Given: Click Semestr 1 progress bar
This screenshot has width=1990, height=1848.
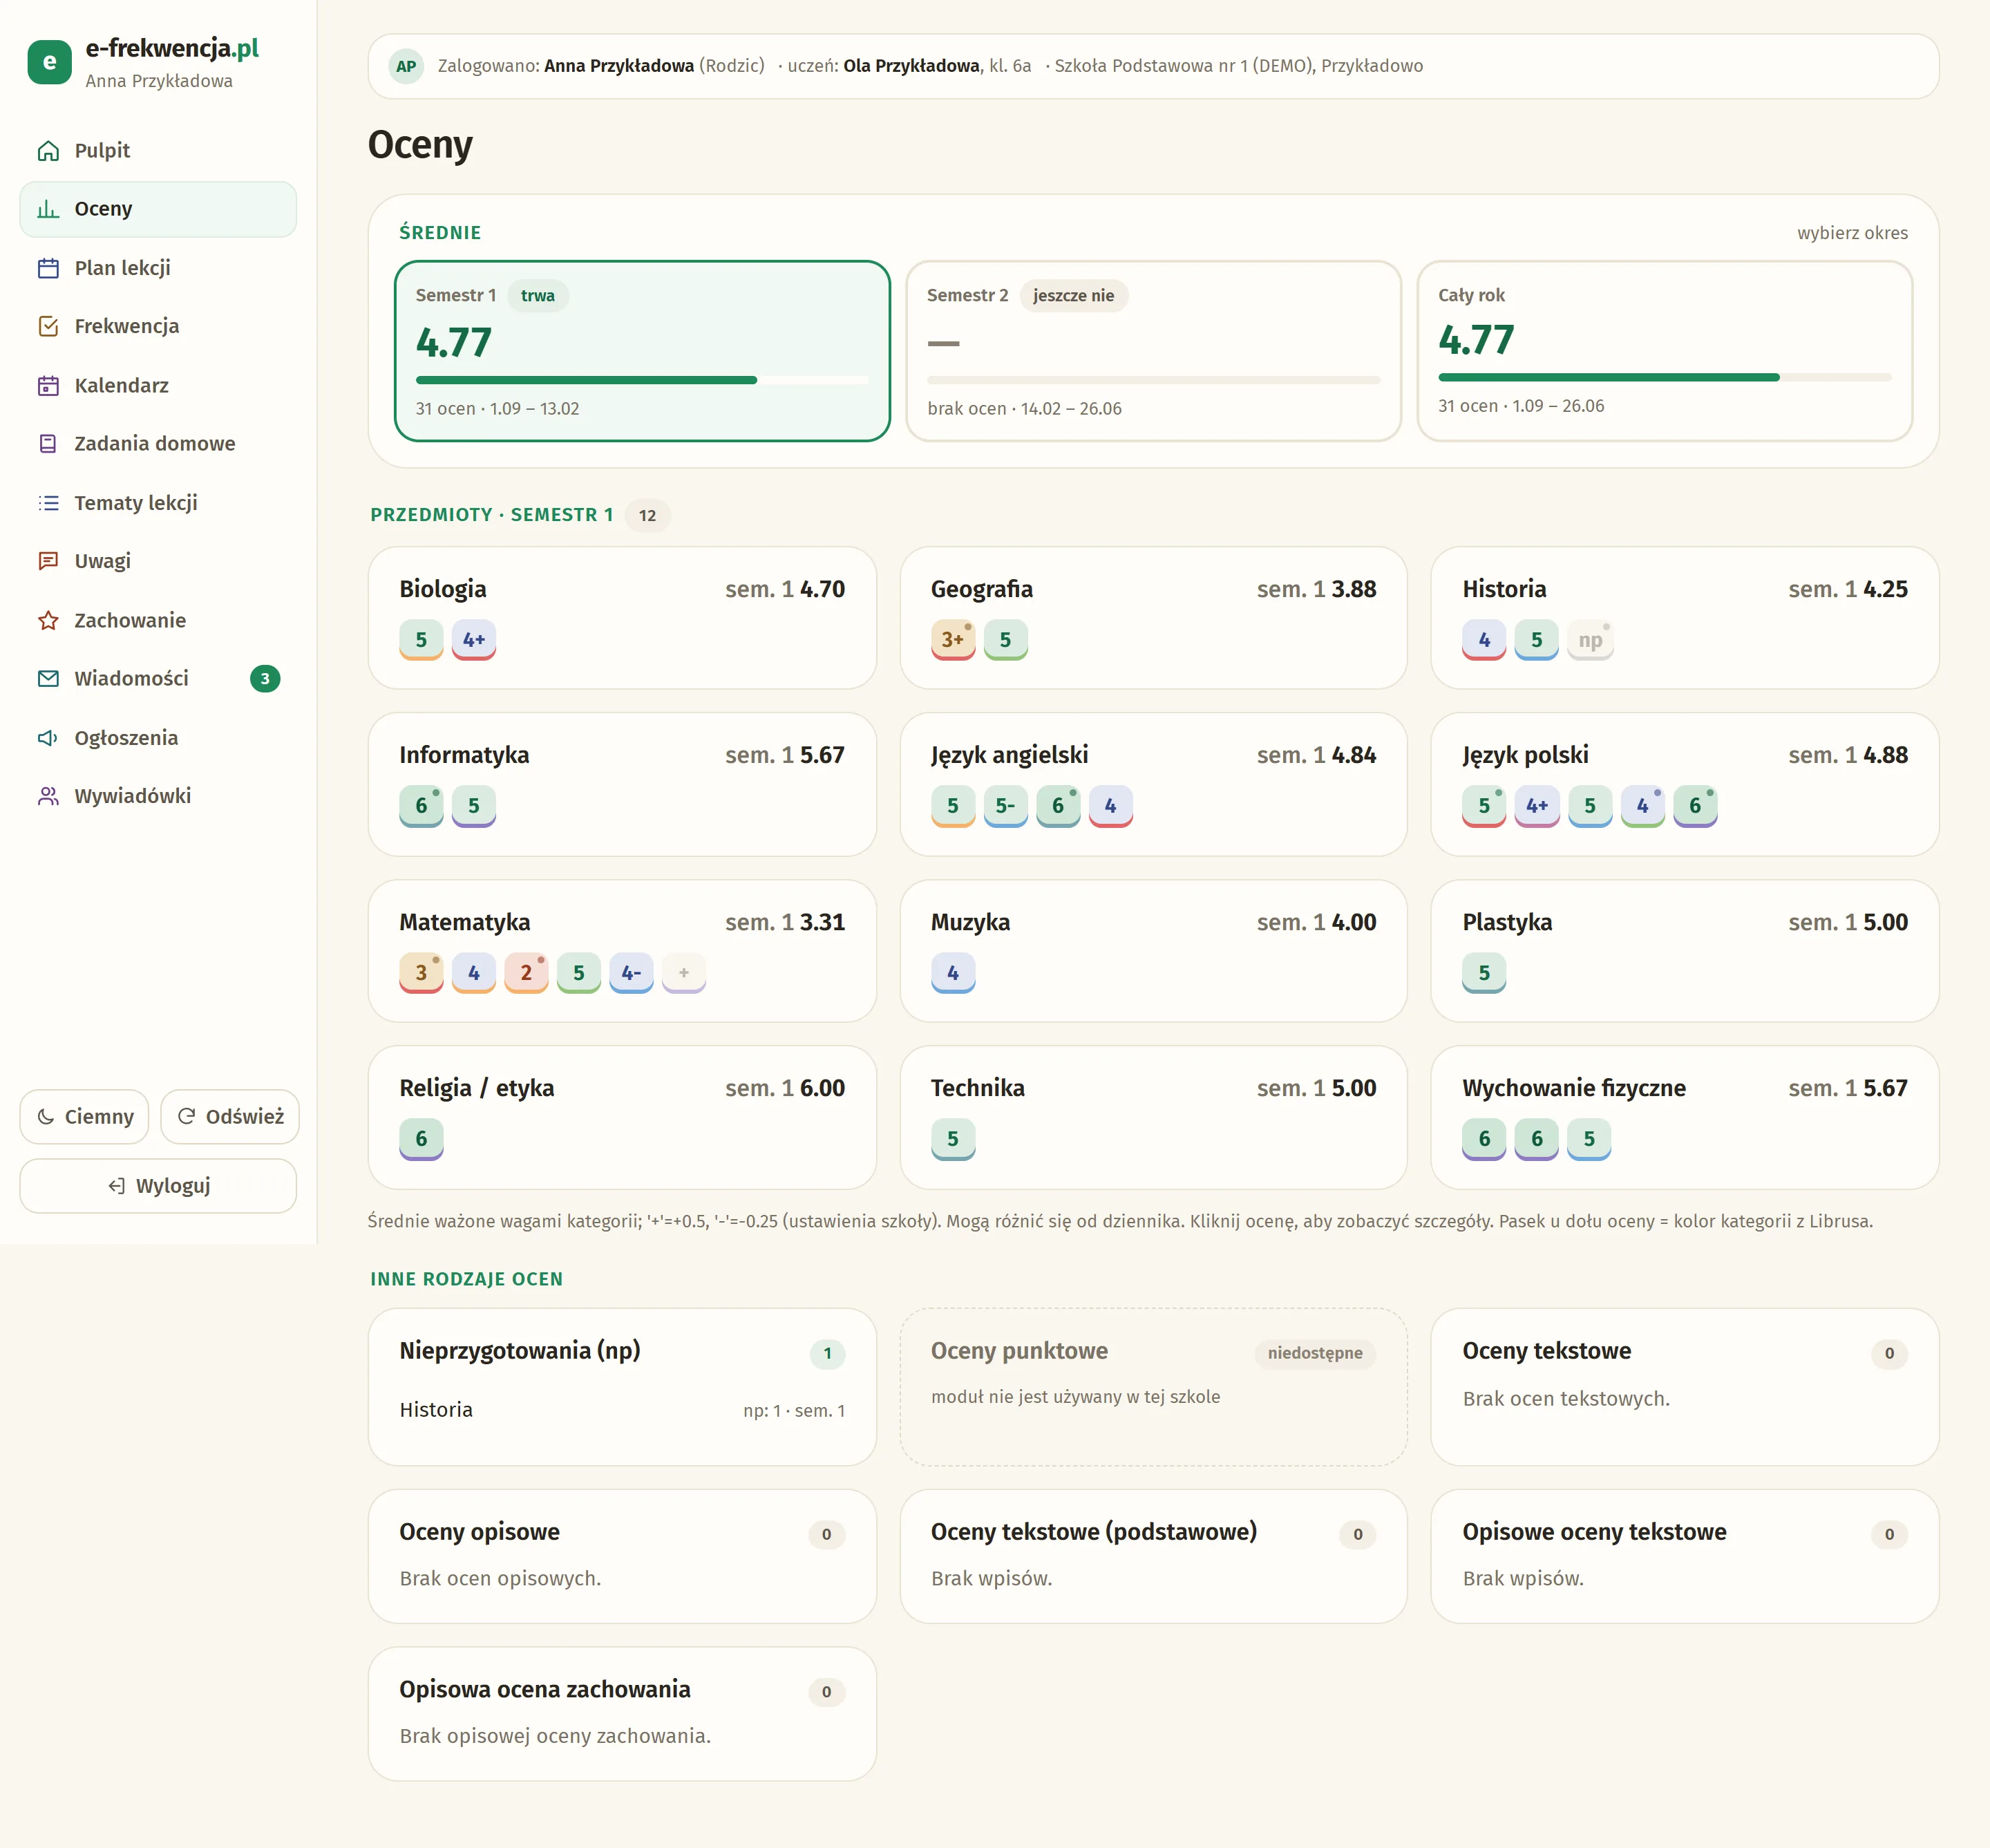Looking at the screenshot, I should pos(642,380).
